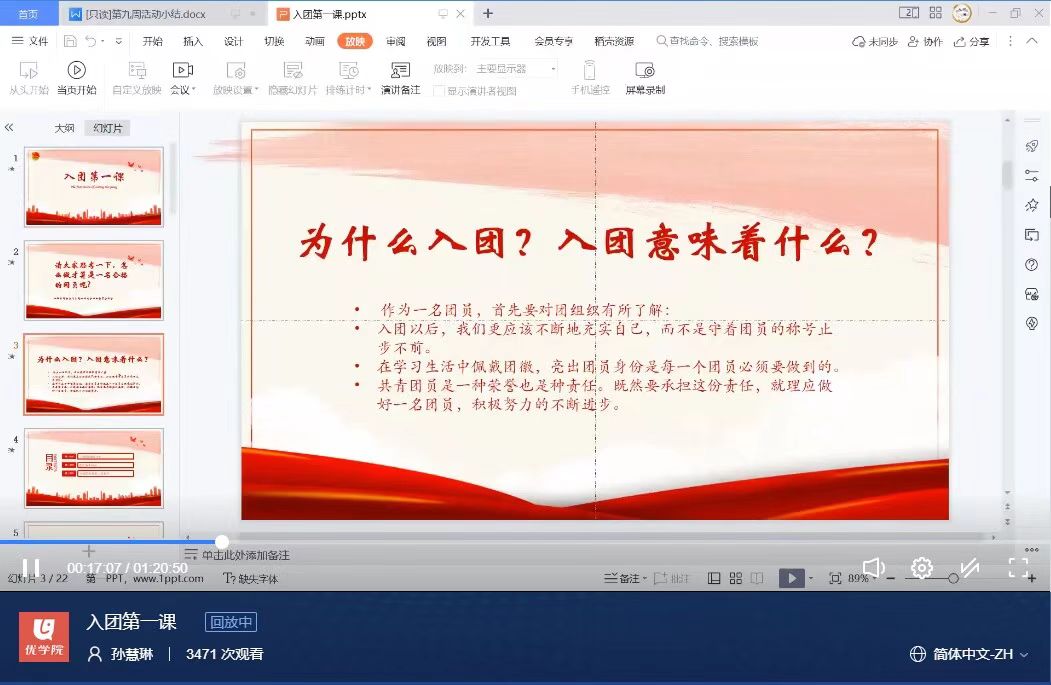Start 屏幕录制 screen recording
This screenshot has height=685, width=1051.
point(645,71)
